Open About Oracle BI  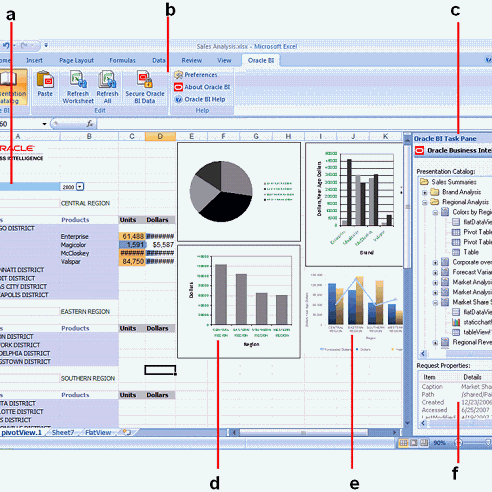(x=202, y=87)
